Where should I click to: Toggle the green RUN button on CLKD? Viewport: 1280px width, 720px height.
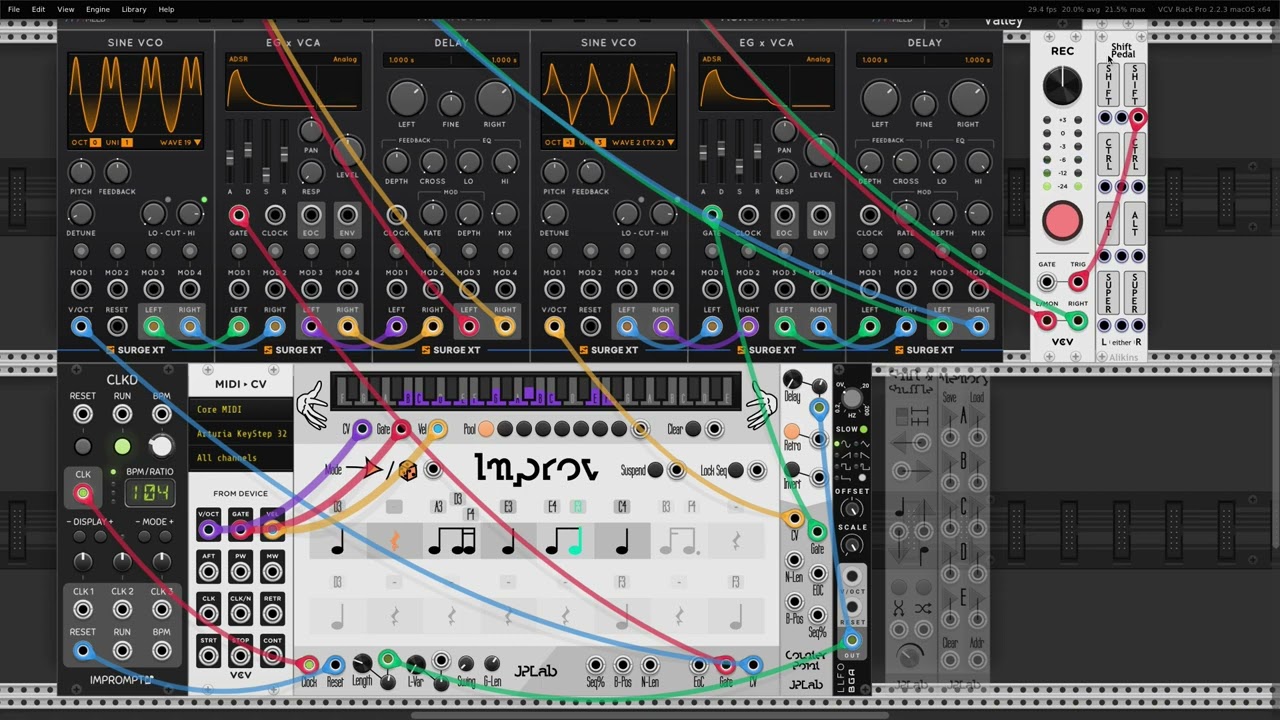[x=122, y=446]
